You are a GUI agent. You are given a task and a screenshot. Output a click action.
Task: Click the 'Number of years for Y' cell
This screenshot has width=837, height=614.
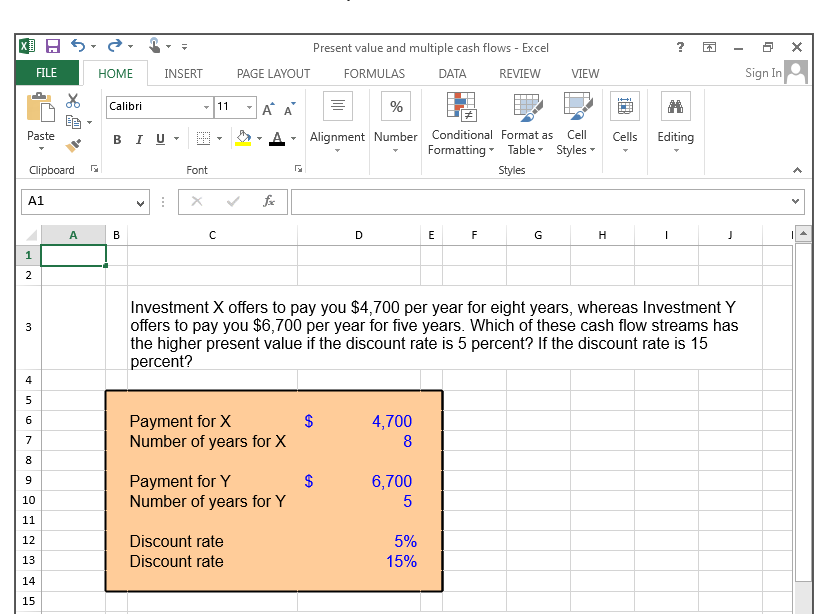212,501
